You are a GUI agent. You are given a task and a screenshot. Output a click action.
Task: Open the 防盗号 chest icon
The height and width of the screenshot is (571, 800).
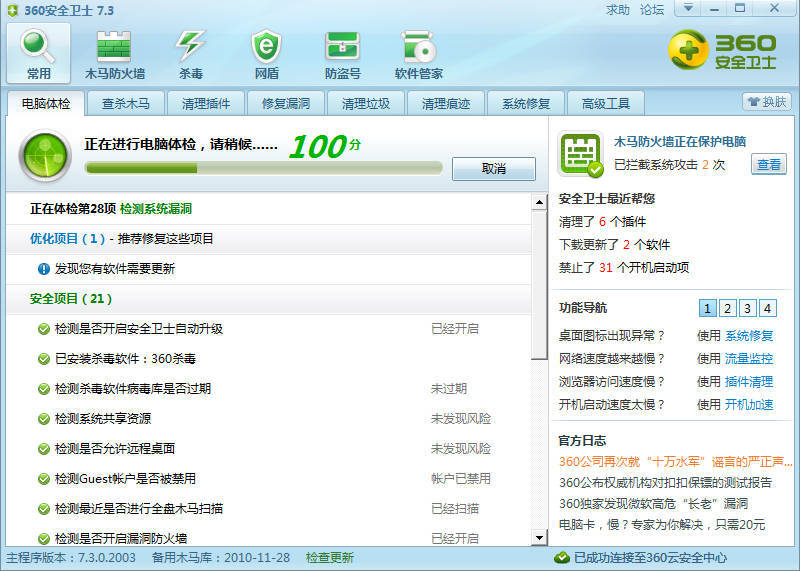click(342, 53)
